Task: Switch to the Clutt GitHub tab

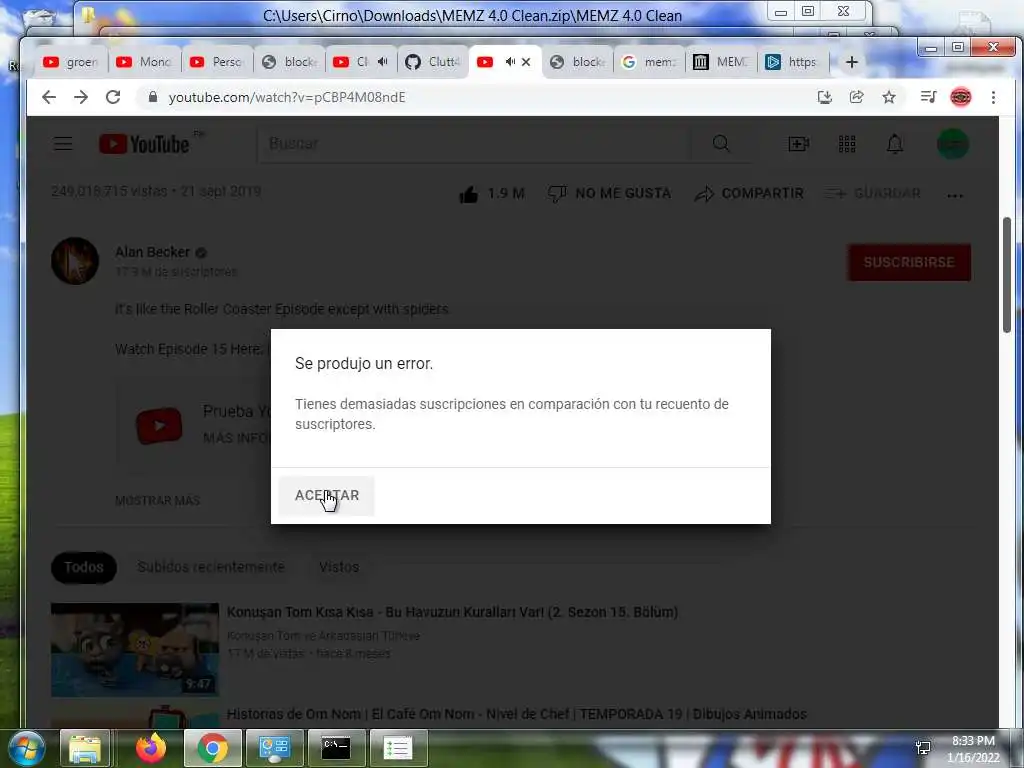Action: pyautogui.click(x=433, y=62)
